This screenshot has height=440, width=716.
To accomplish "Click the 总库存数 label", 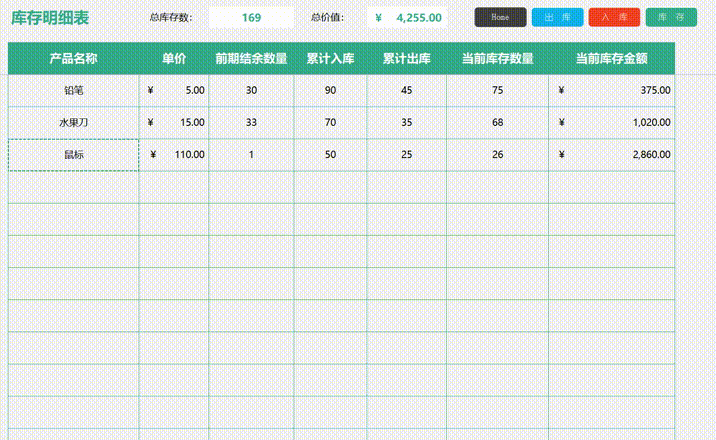I will pos(171,18).
